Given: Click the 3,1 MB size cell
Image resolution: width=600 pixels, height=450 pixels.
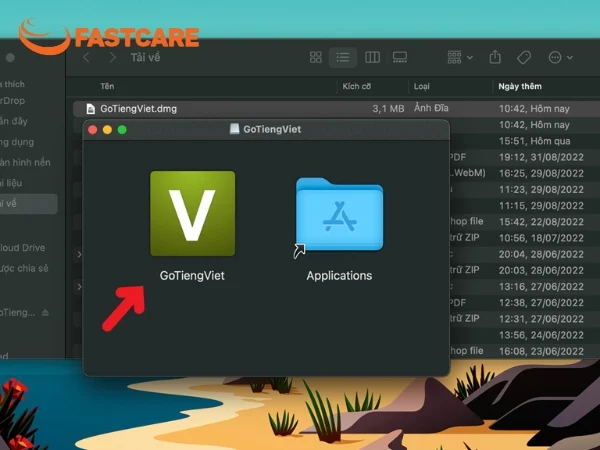Looking at the screenshot, I should [x=388, y=109].
